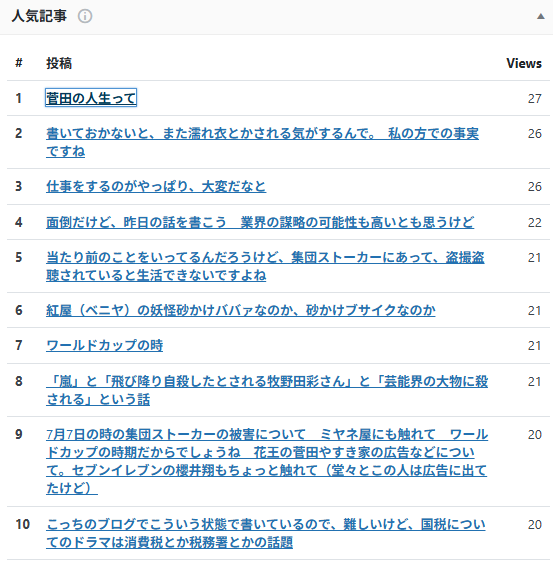Click the info icon beside 人気記事
Screen dimensions: 553x576
(85, 16)
